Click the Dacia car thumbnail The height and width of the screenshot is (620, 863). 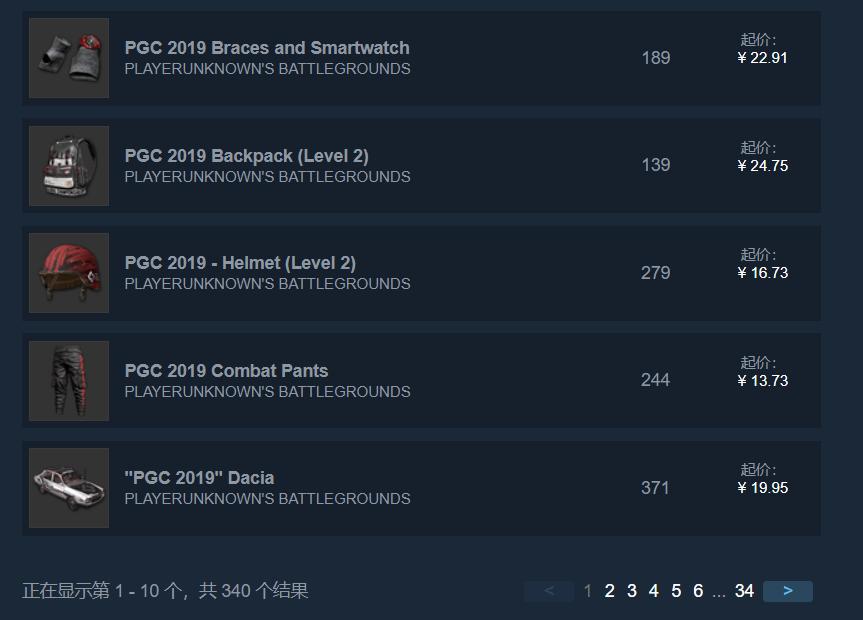[68, 488]
